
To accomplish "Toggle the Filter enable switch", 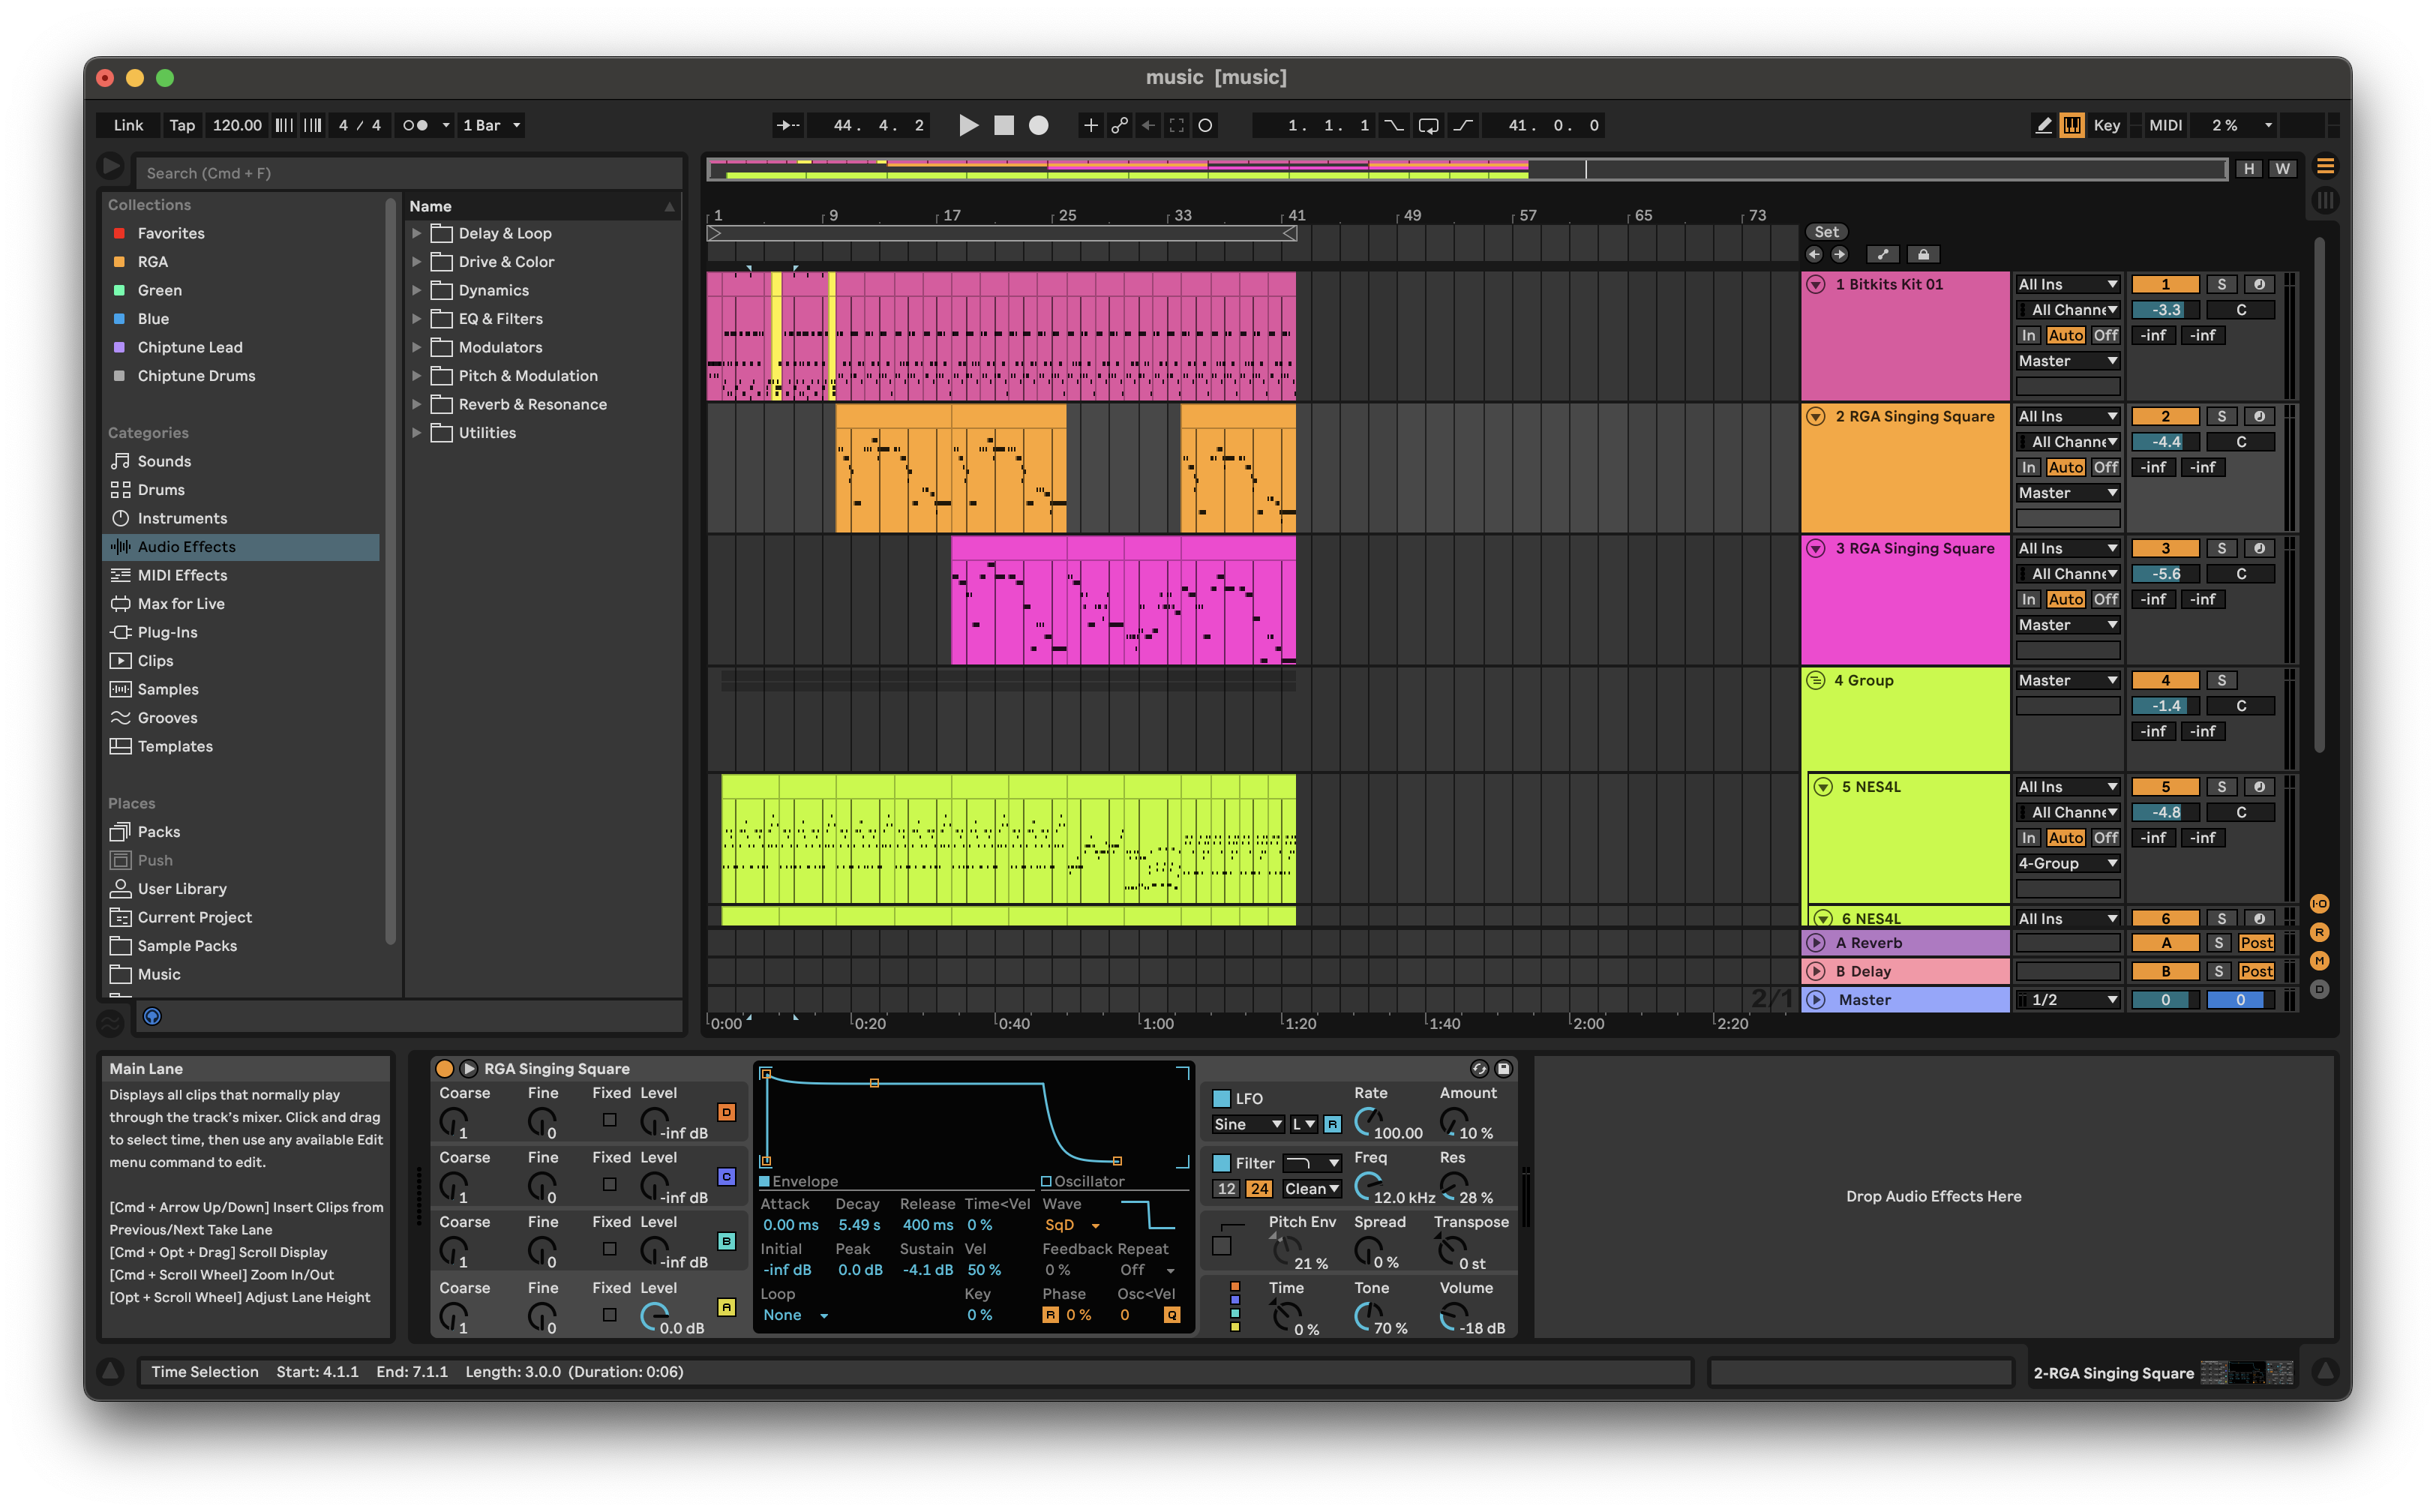I will (1221, 1163).
